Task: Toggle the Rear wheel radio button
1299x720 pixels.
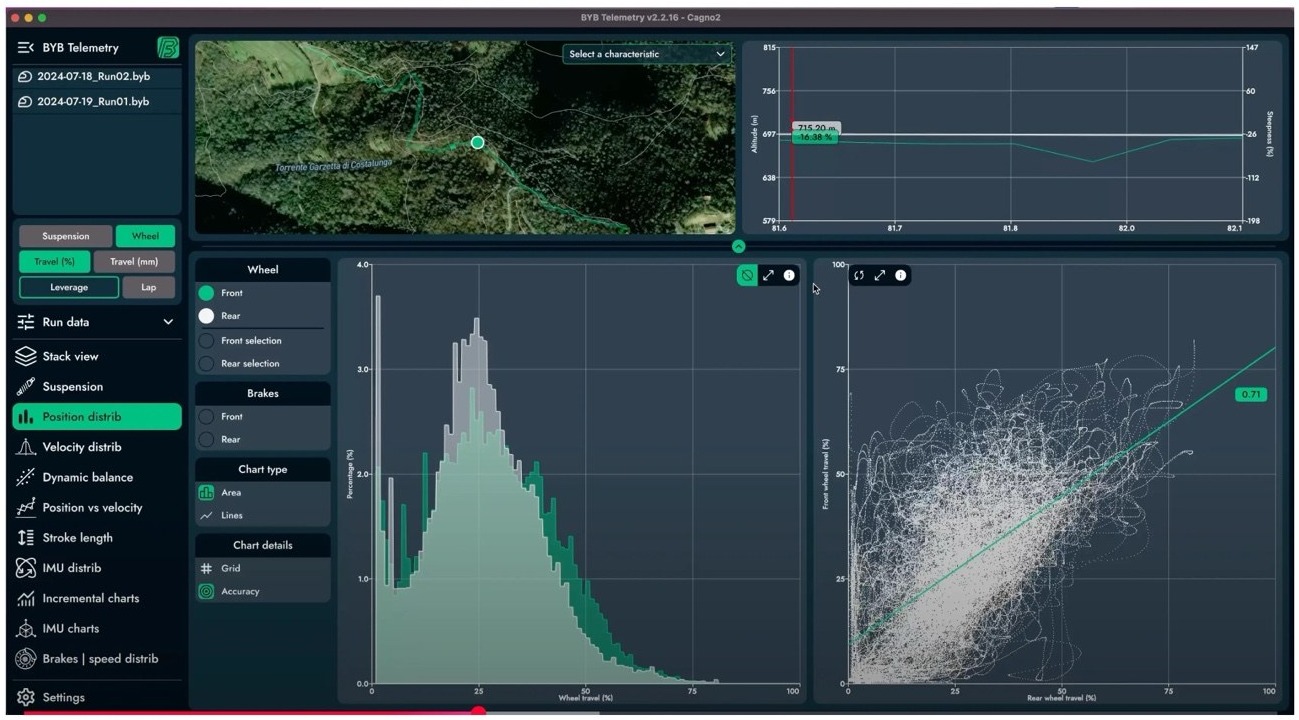Action: tap(206, 316)
